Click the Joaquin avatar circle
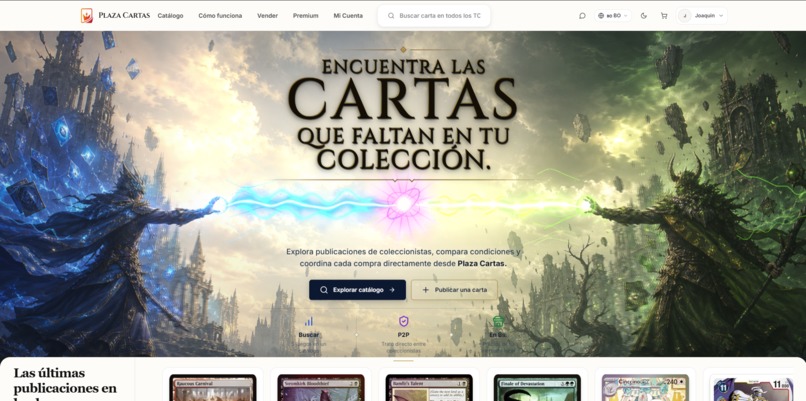This screenshot has height=401, width=806. [684, 16]
